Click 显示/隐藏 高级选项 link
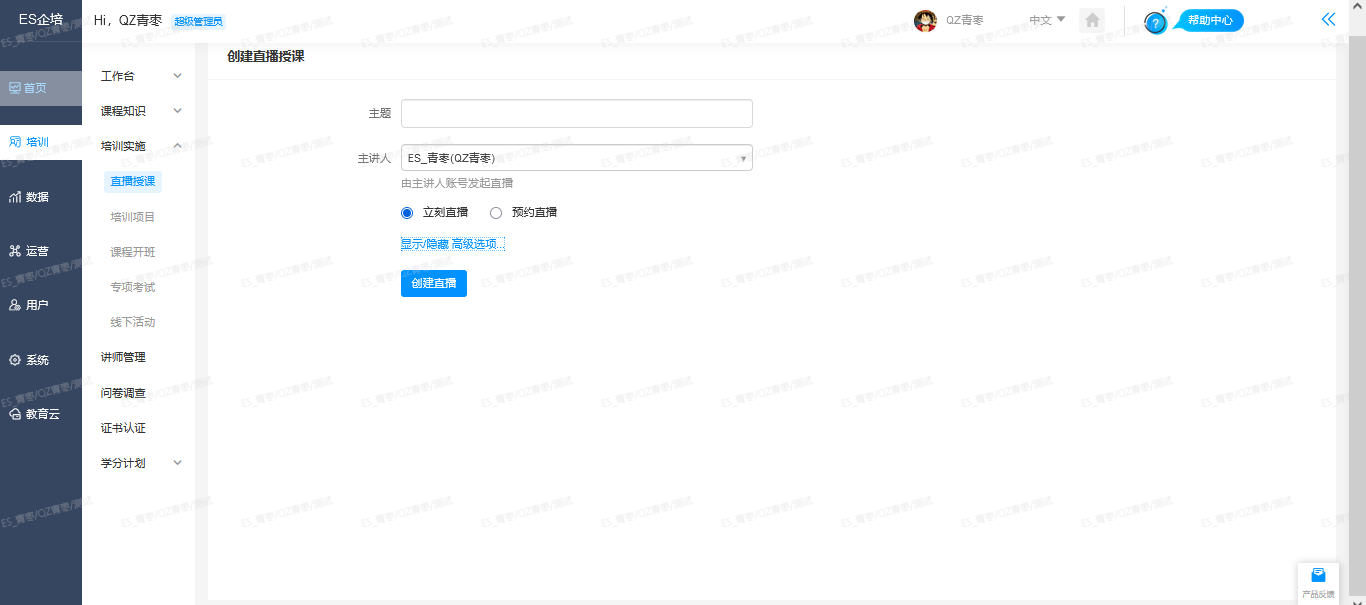Image resolution: width=1366 pixels, height=605 pixels. (x=453, y=244)
